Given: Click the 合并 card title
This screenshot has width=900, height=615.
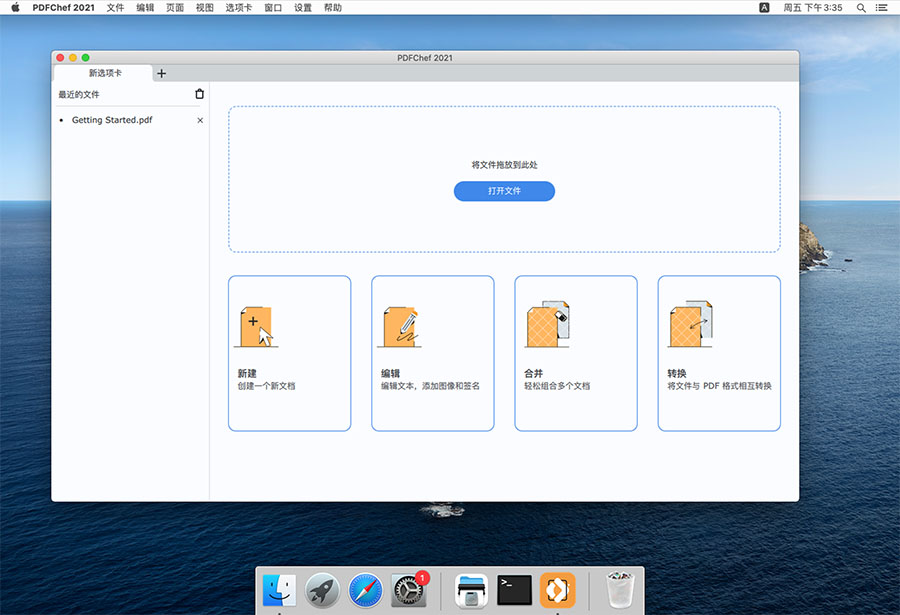Looking at the screenshot, I should pyautogui.click(x=533, y=373).
